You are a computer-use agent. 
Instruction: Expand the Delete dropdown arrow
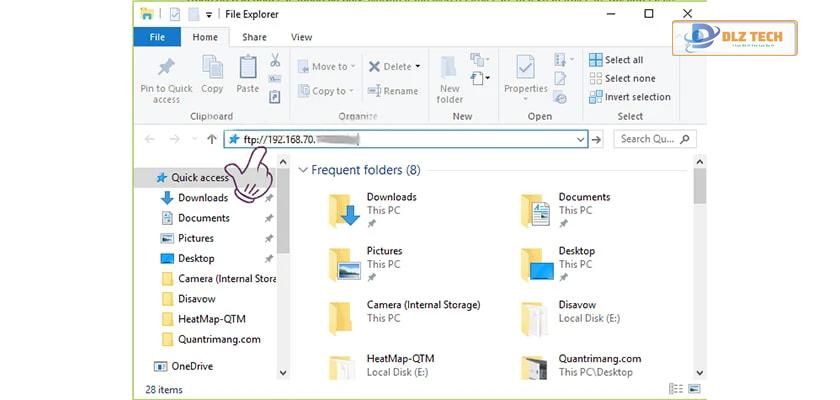(418, 67)
